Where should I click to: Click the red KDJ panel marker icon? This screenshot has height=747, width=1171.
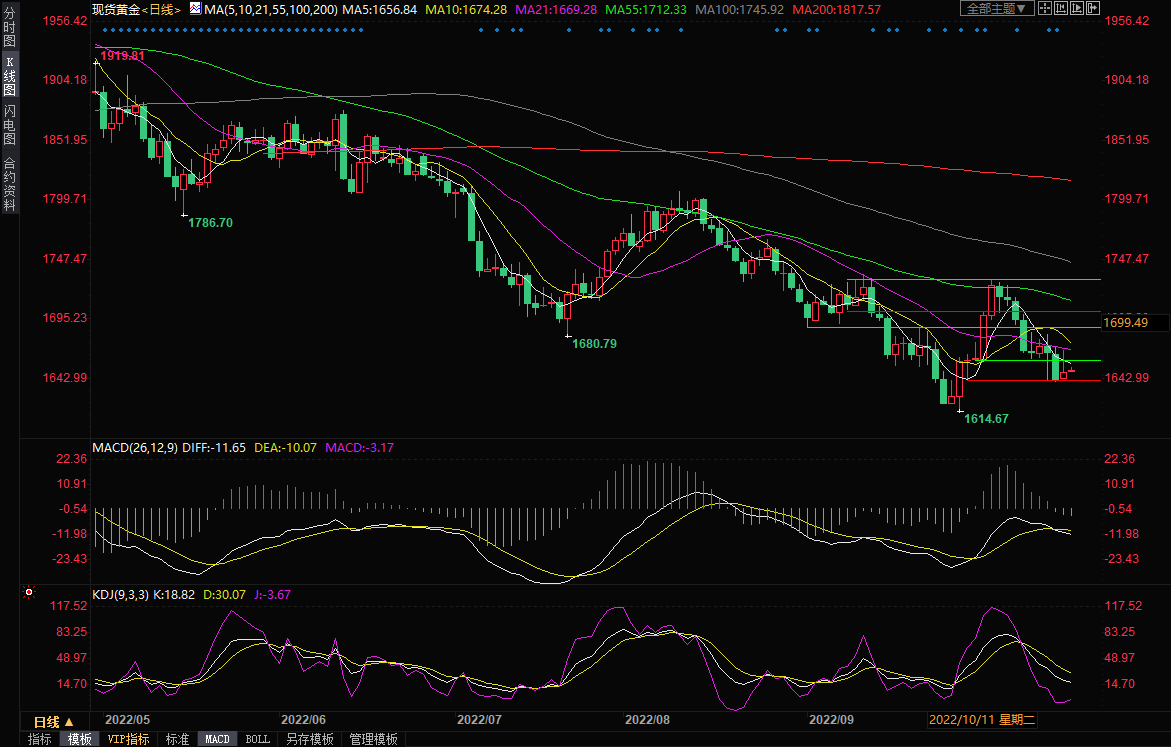click(29, 594)
